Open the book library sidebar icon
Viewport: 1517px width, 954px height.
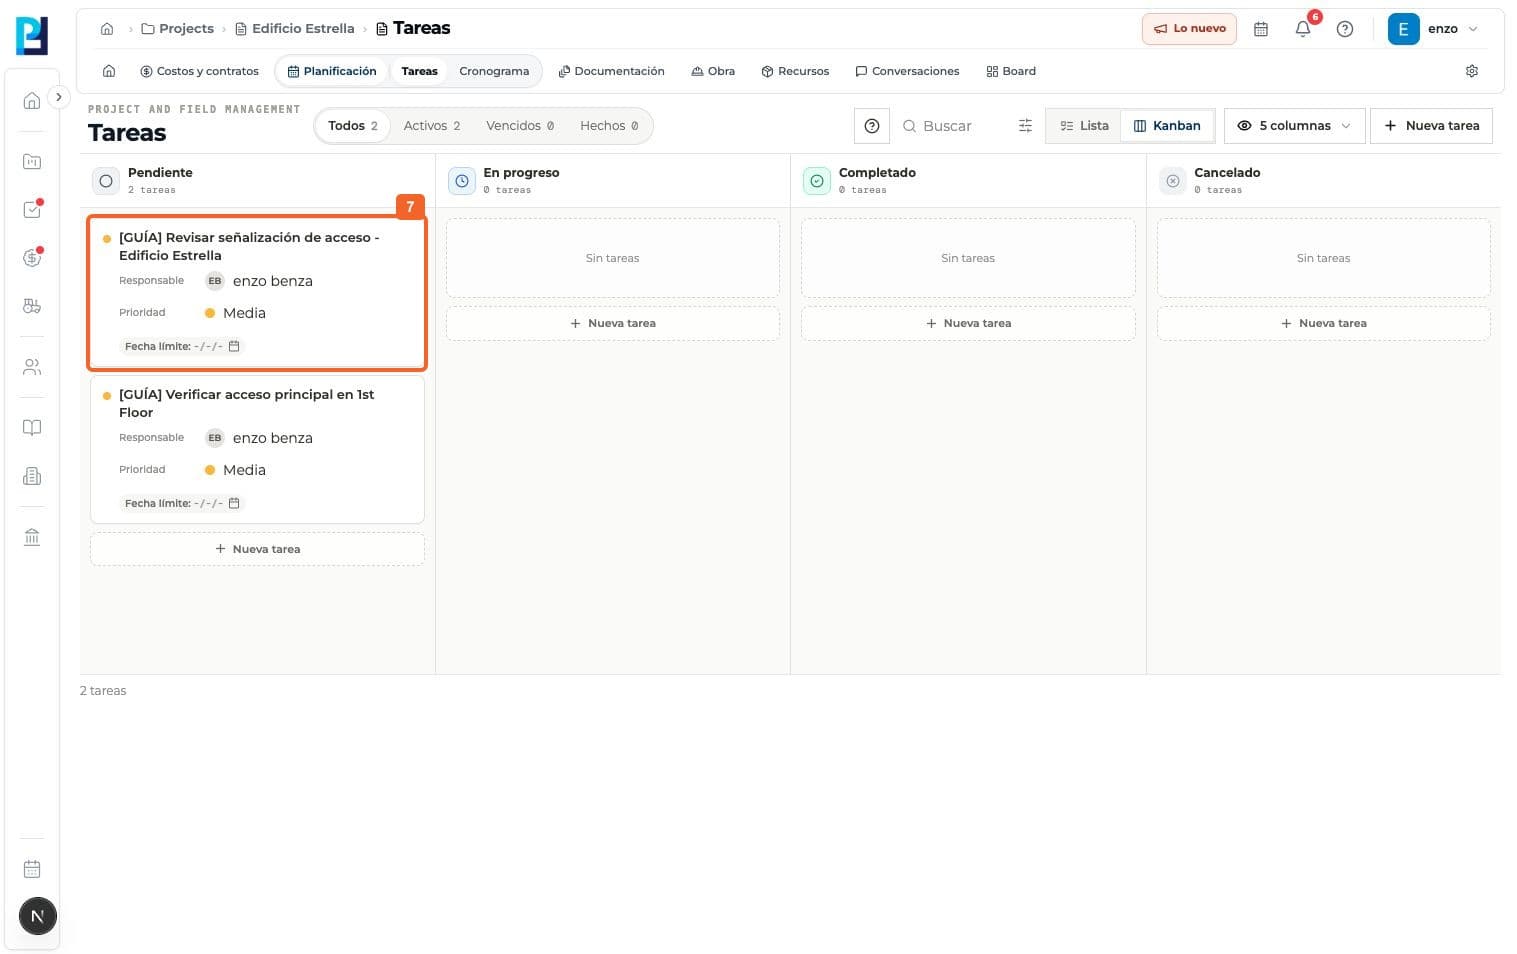[32, 428]
